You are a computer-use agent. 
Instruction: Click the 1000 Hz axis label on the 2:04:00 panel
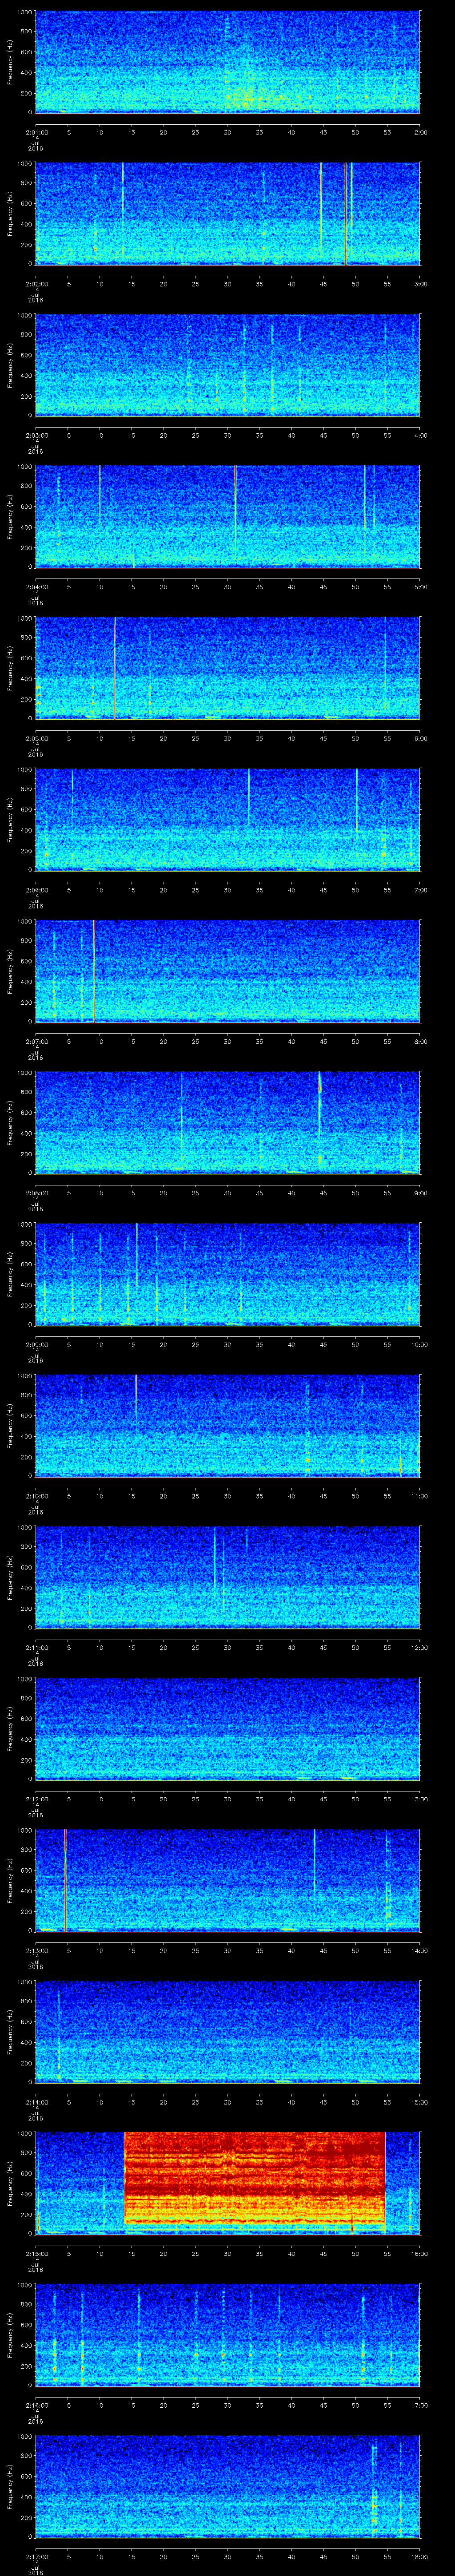click(24, 468)
